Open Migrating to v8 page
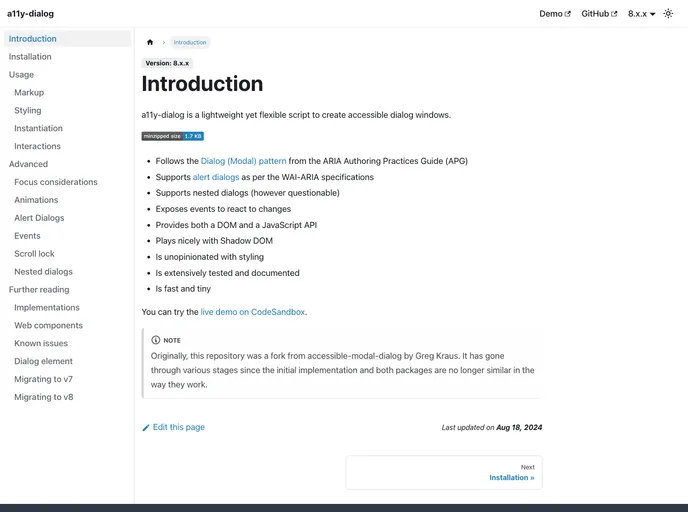688x512 pixels. pyautogui.click(x=43, y=397)
